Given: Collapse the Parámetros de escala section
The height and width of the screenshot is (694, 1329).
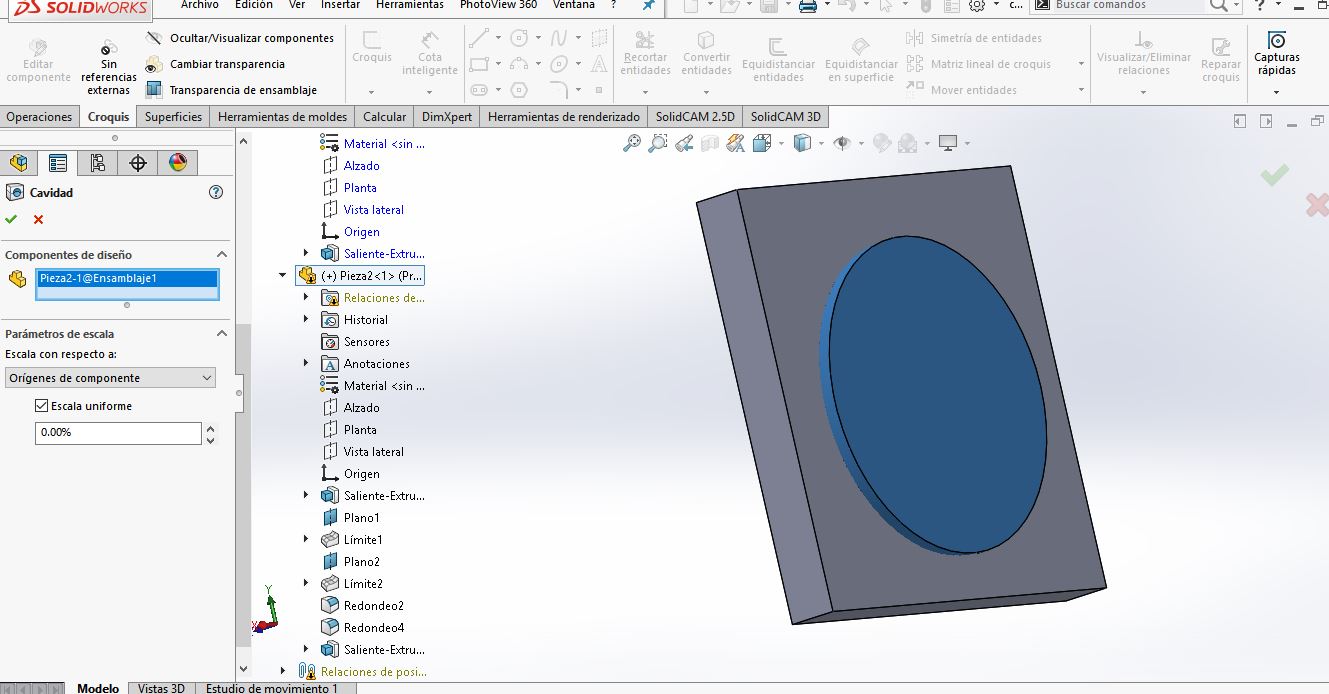Looking at the screenshot, I should (x=222, y=334).
